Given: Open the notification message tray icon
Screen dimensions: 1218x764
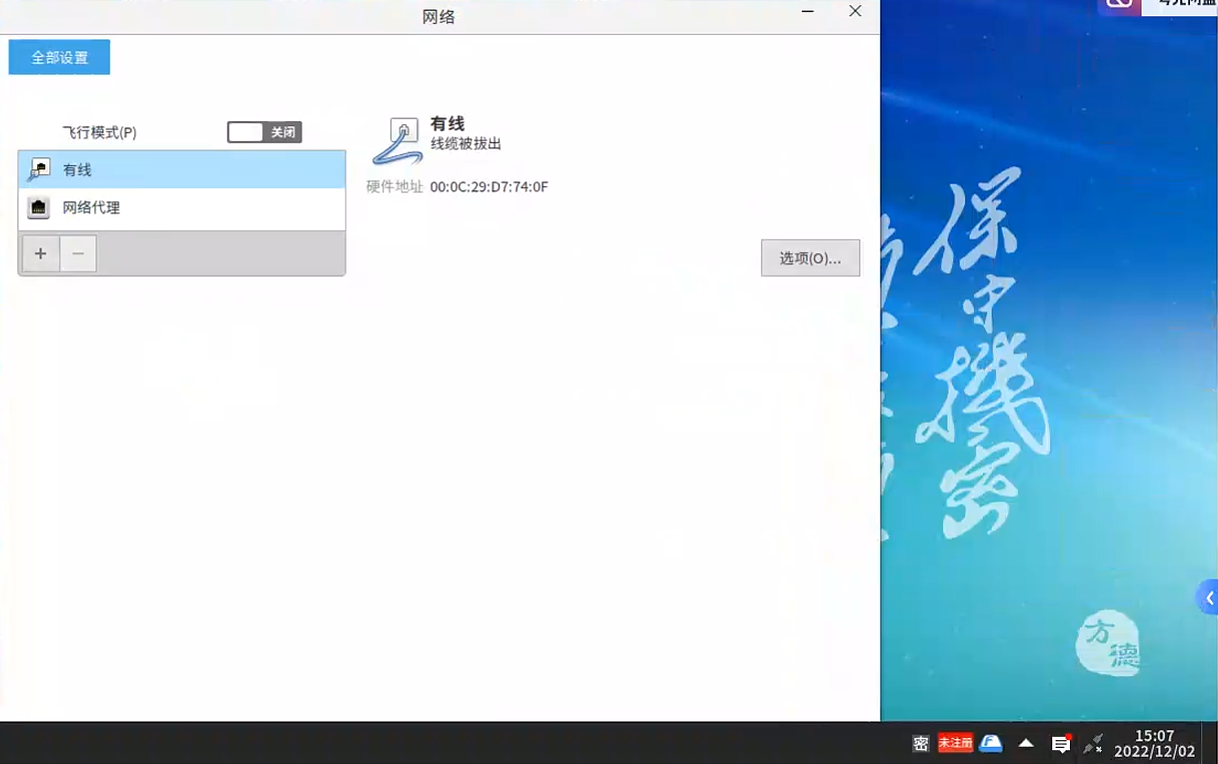Looking at the screenshot, I should coord(1061,743).
